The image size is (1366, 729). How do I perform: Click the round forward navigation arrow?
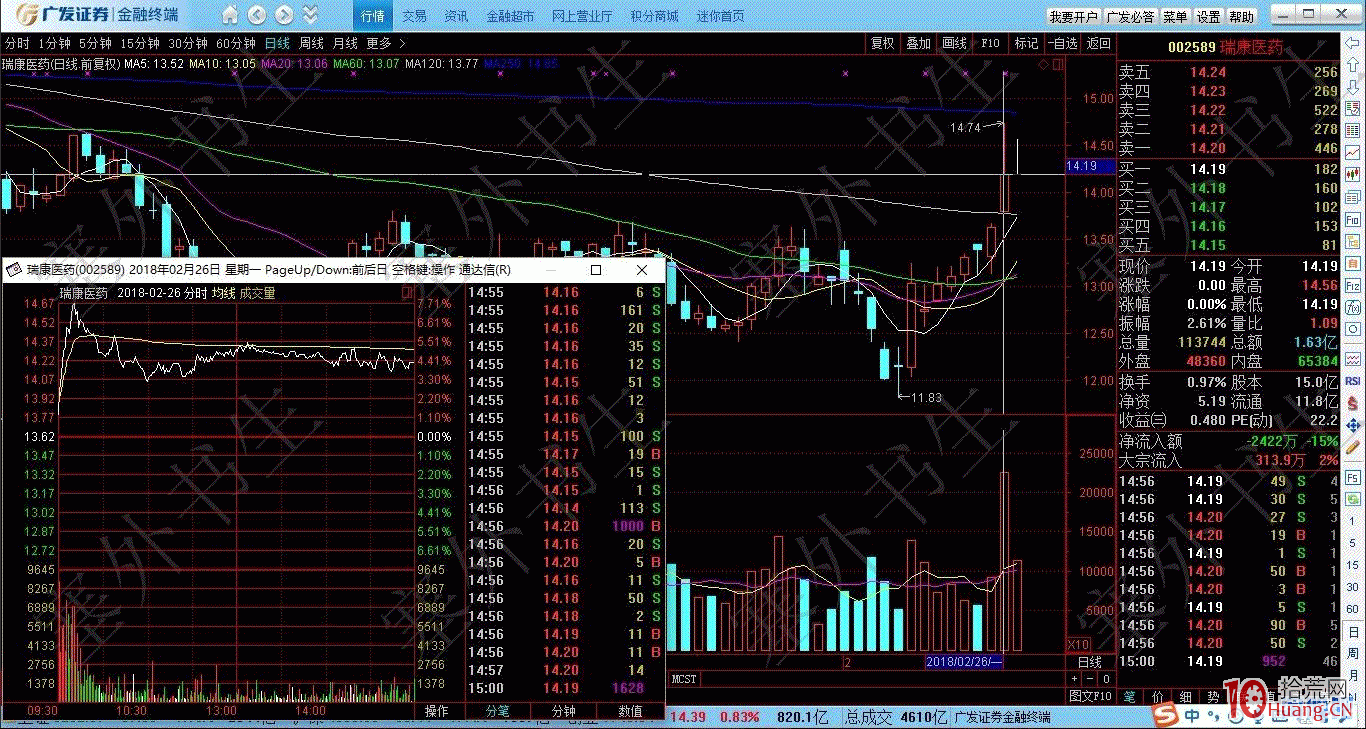284,15
